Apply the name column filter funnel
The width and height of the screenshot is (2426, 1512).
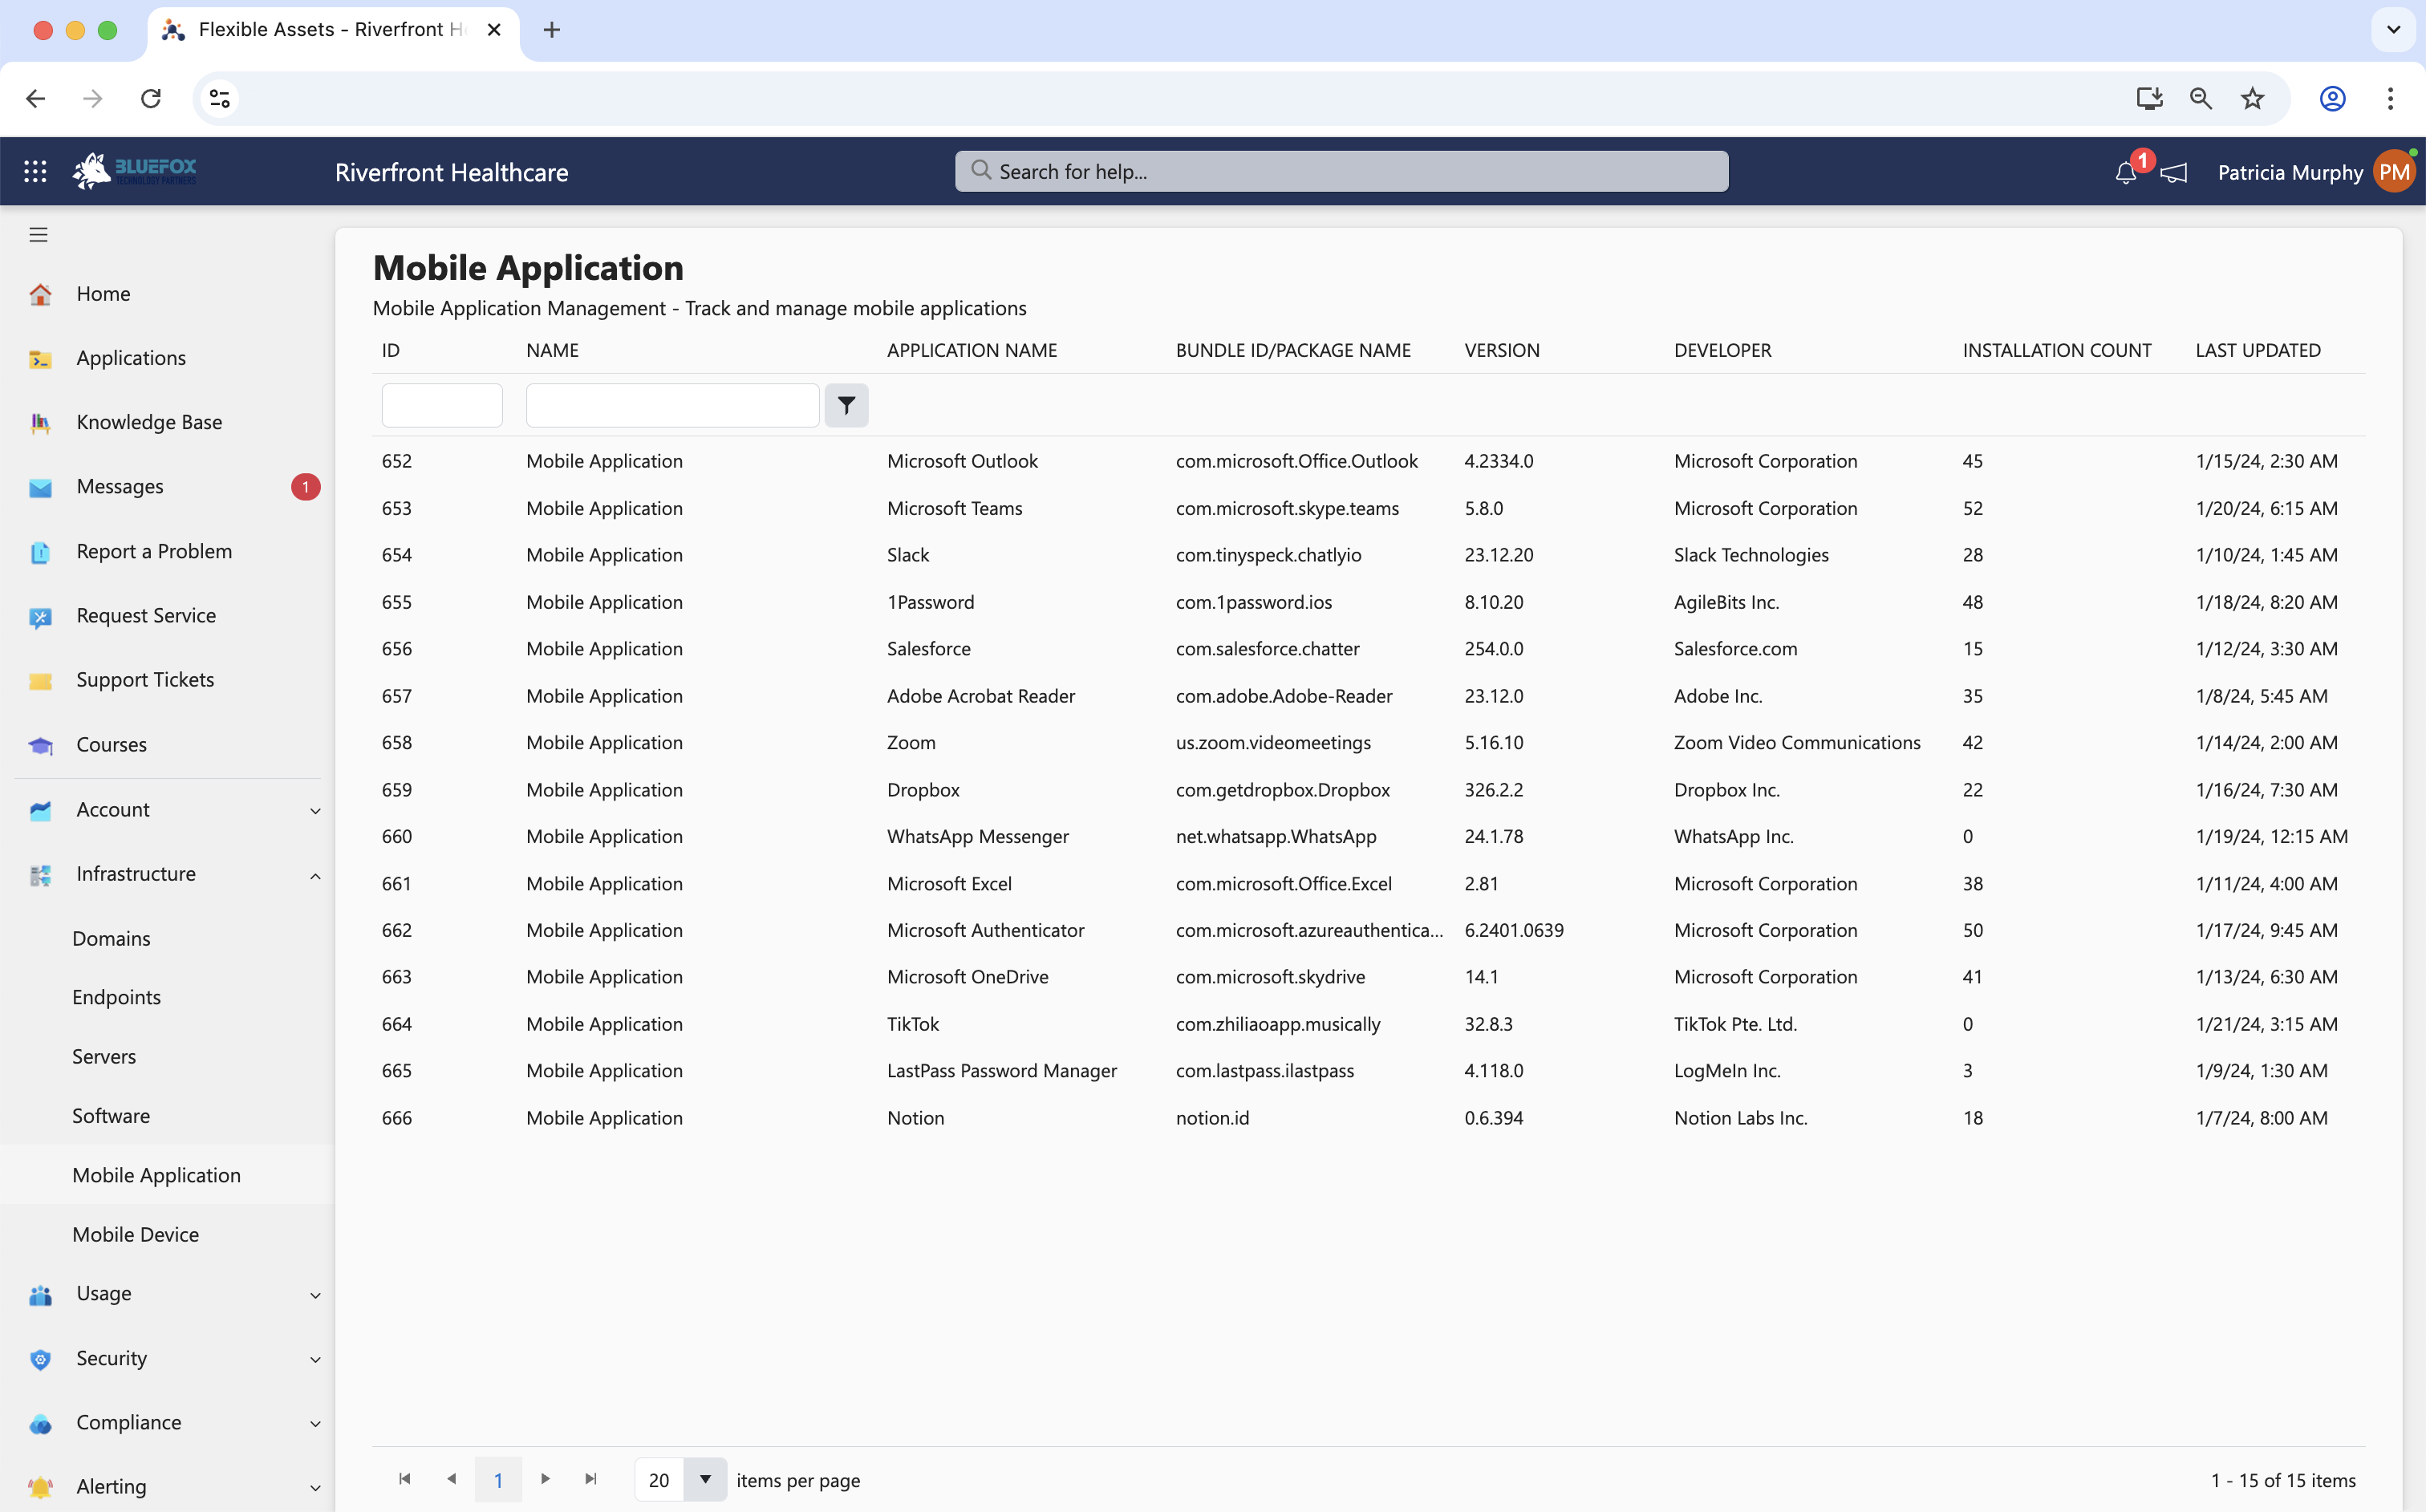click(846, 405)
